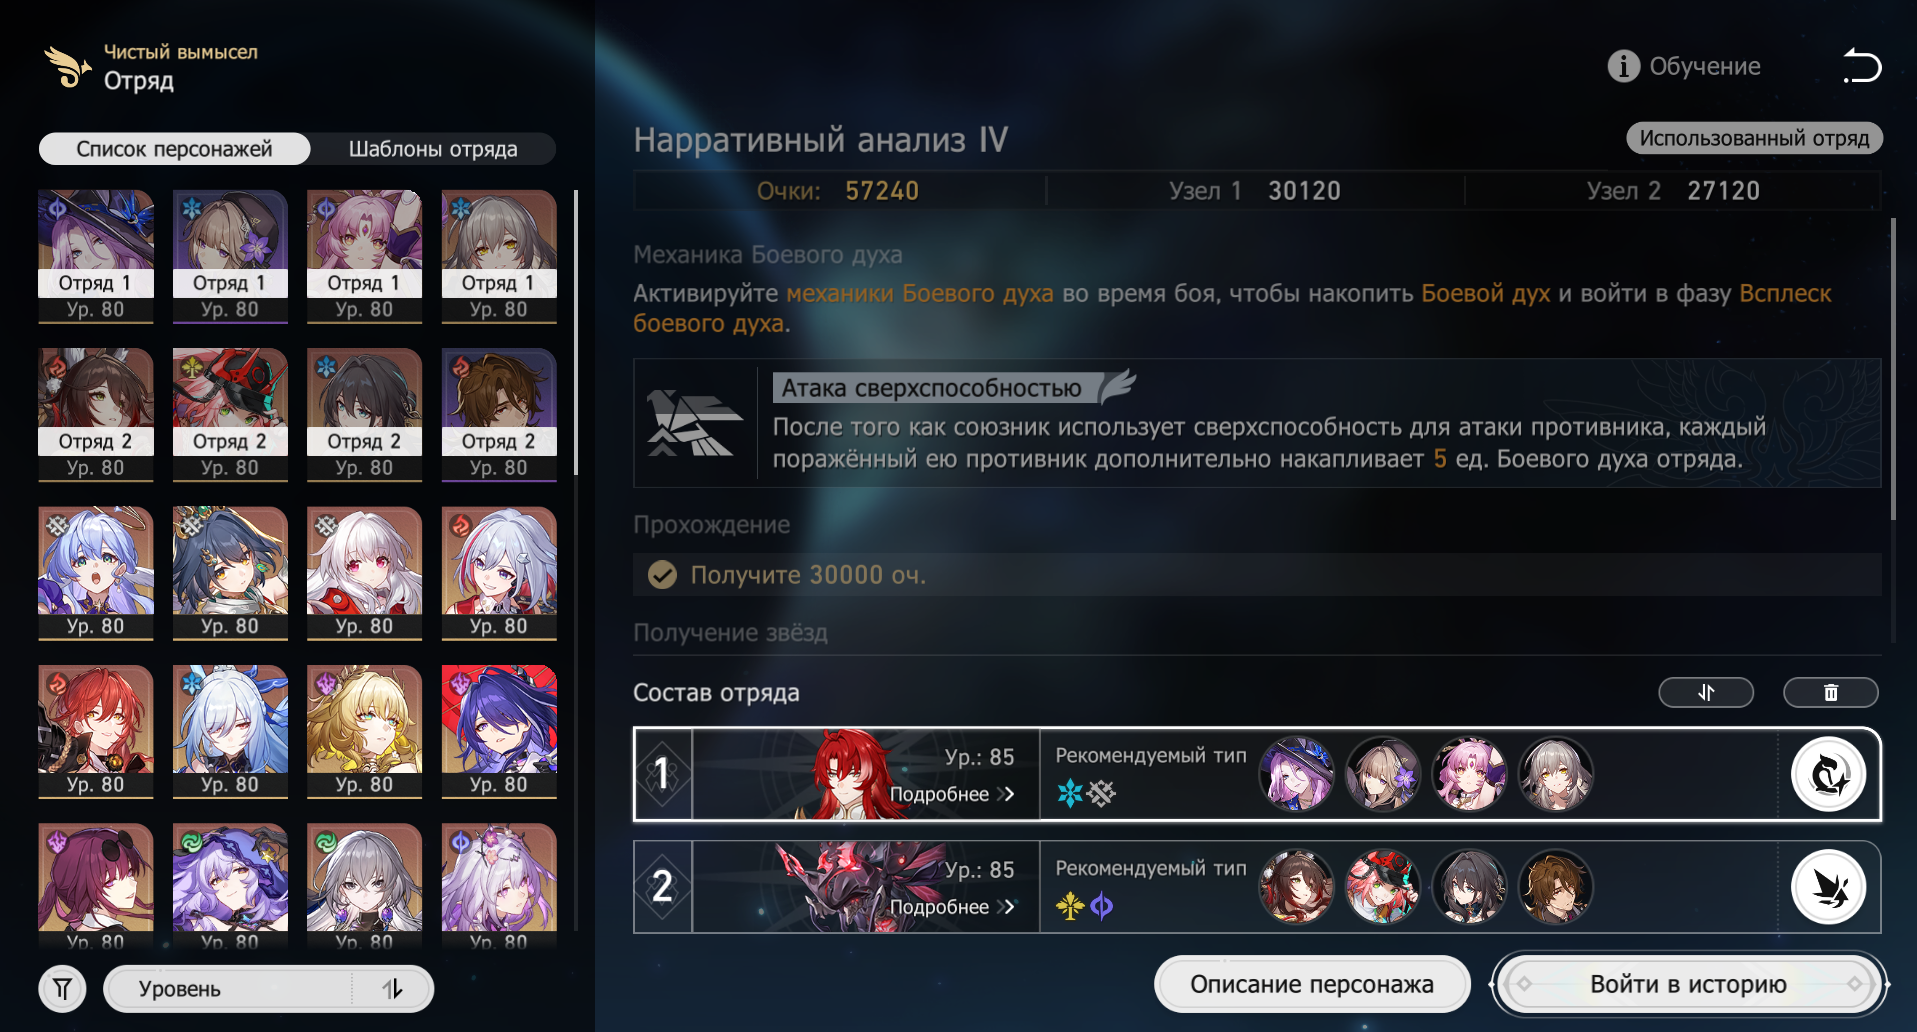Screen dimensions: 1917x1032
Task: Click the Использованный отряд button
Action: tap(1754, 138)
